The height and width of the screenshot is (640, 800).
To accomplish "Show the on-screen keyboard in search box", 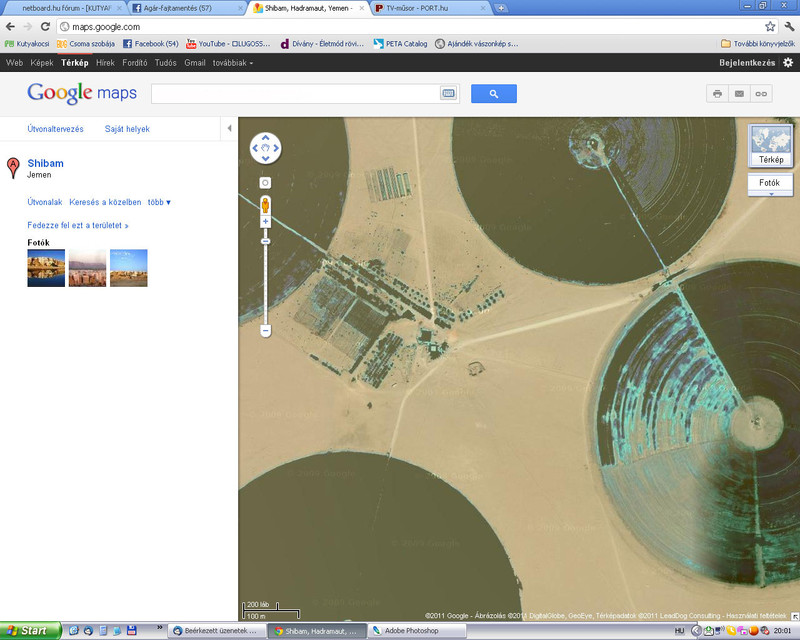I will pos(448,93).
